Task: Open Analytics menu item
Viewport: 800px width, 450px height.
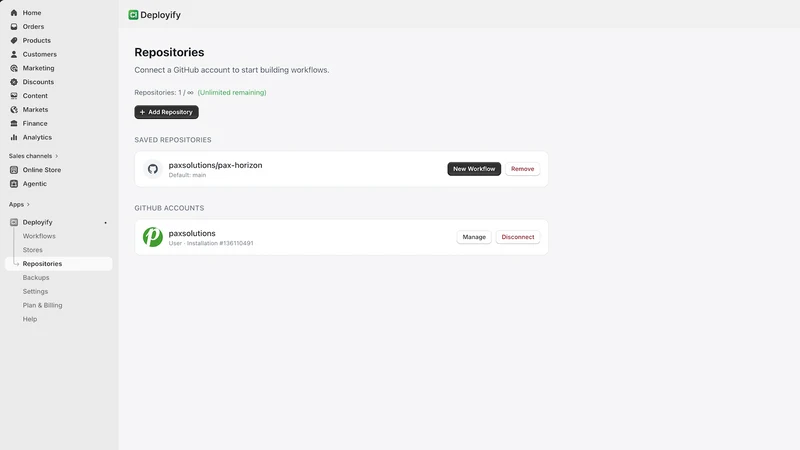Action: 37,137
